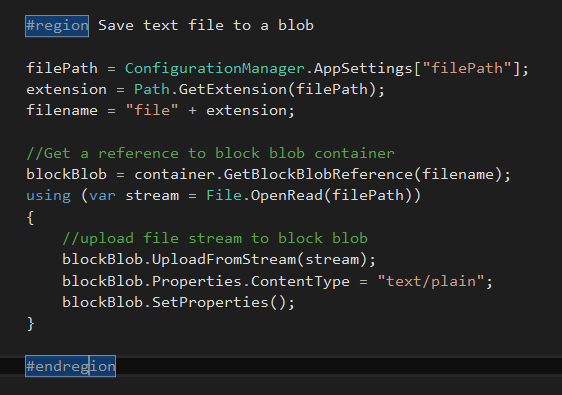Place cursor on ConfigurationManager class name
This screenshot has height=395, width=562.
tap(215, 68)
